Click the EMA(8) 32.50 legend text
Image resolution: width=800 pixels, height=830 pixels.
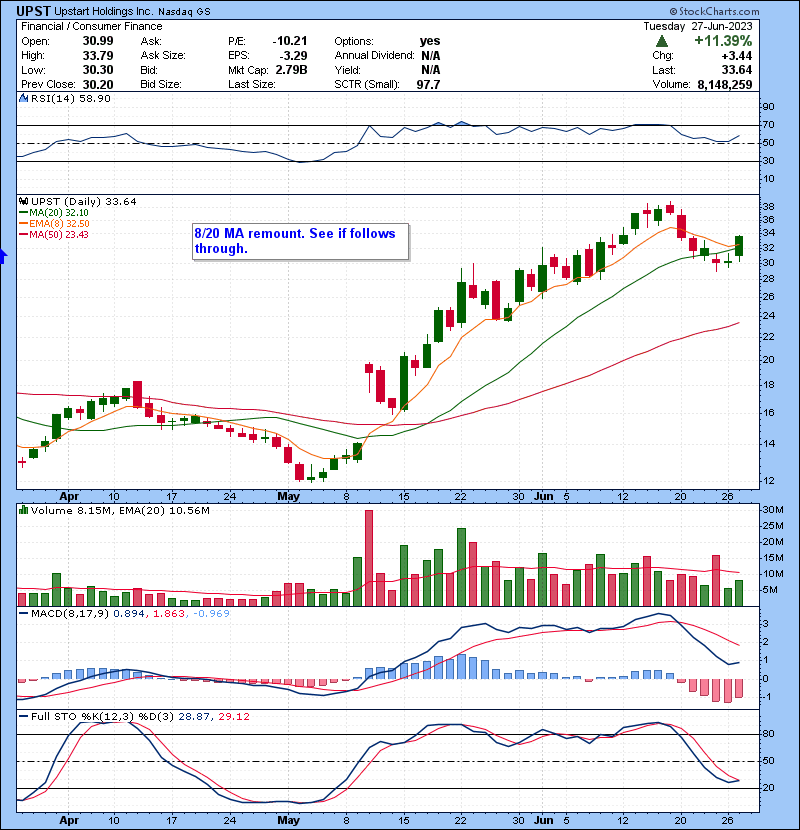59,224
